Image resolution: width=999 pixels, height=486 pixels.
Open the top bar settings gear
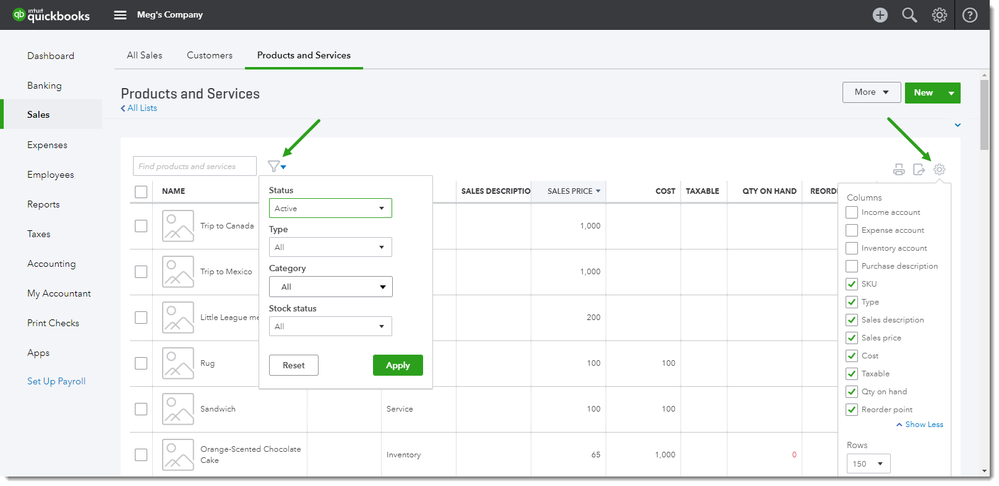coord(939,15)
